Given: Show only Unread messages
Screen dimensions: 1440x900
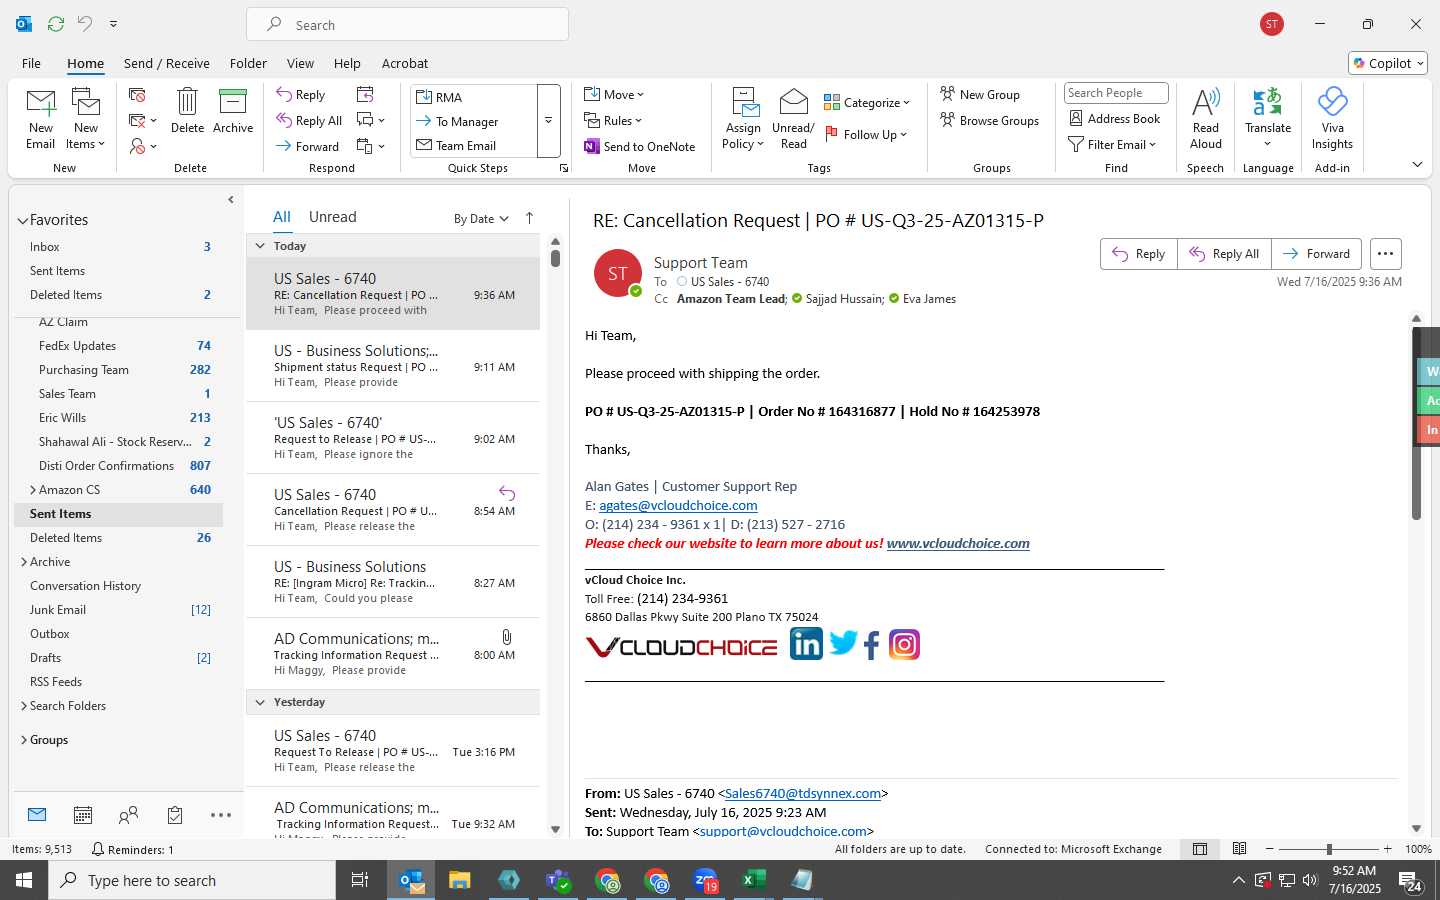Looking at the screenshot, I should pos(333,217).
